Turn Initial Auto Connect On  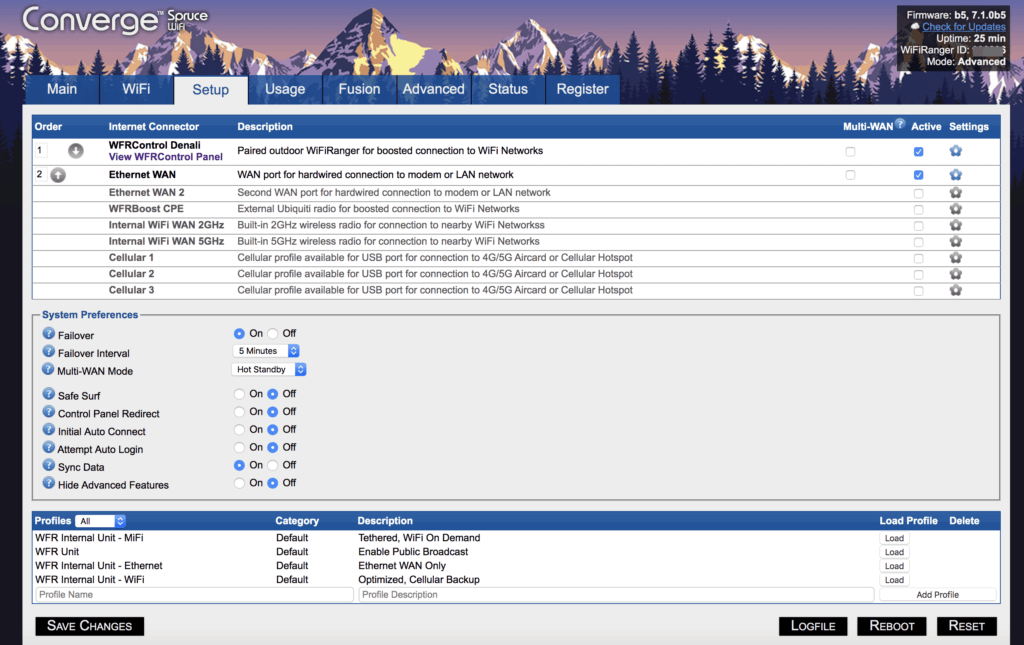tap(240, 430)
